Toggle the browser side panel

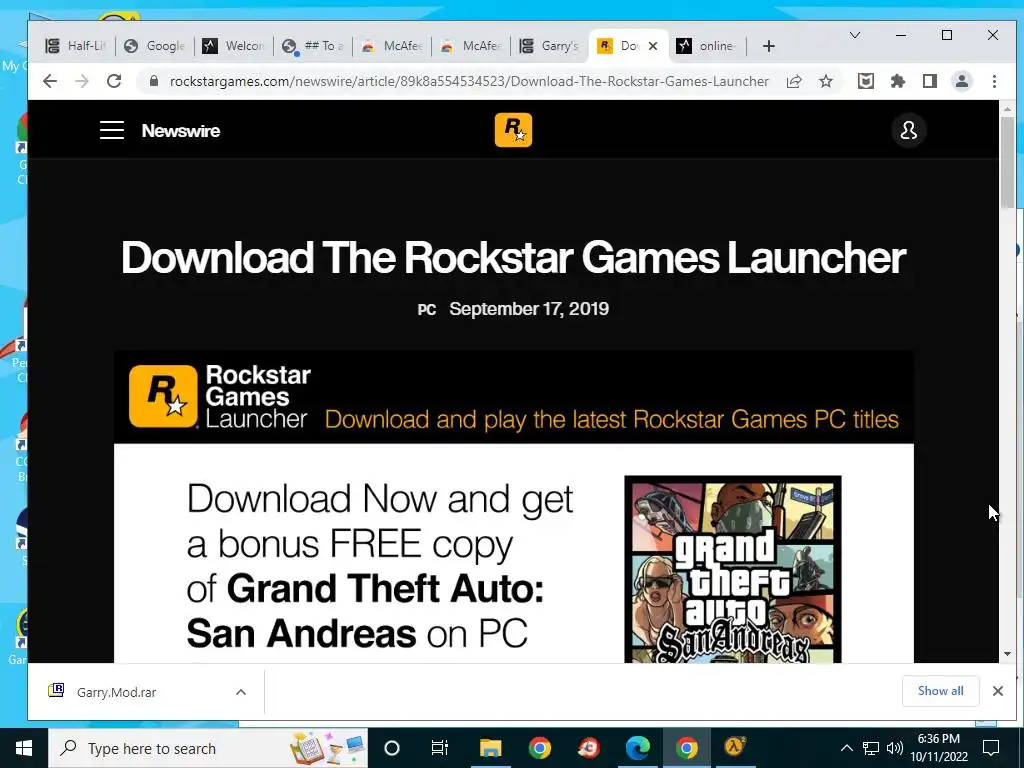tap(930, 81)
